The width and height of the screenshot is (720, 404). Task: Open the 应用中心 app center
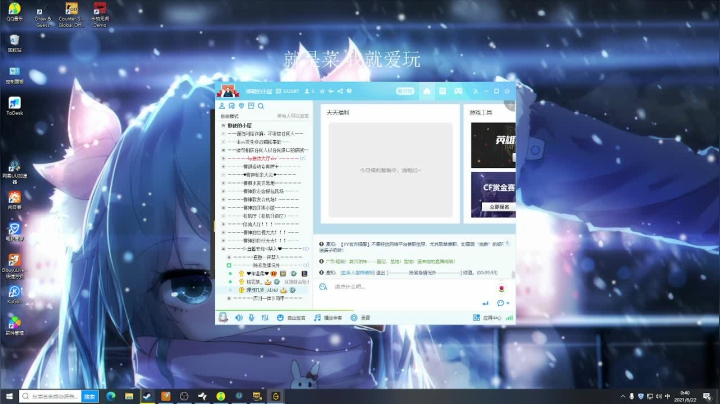click(487, 318)
